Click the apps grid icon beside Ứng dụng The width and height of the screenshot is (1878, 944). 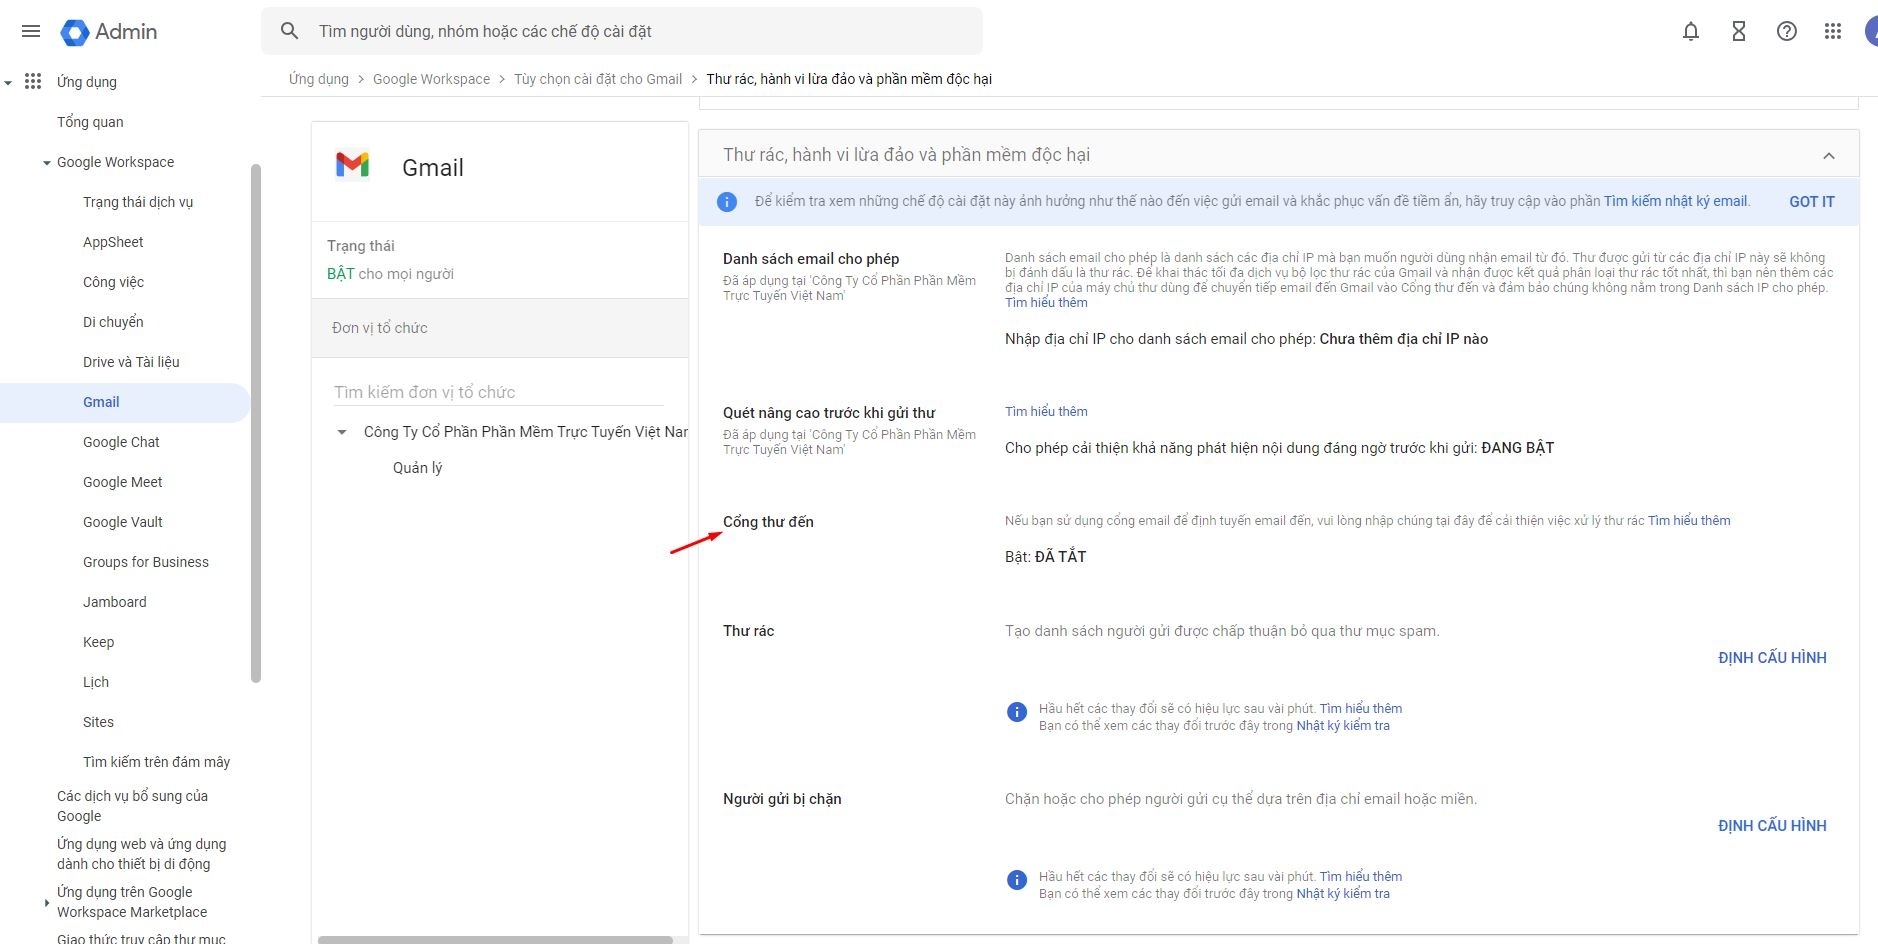(x=33, y=81)
